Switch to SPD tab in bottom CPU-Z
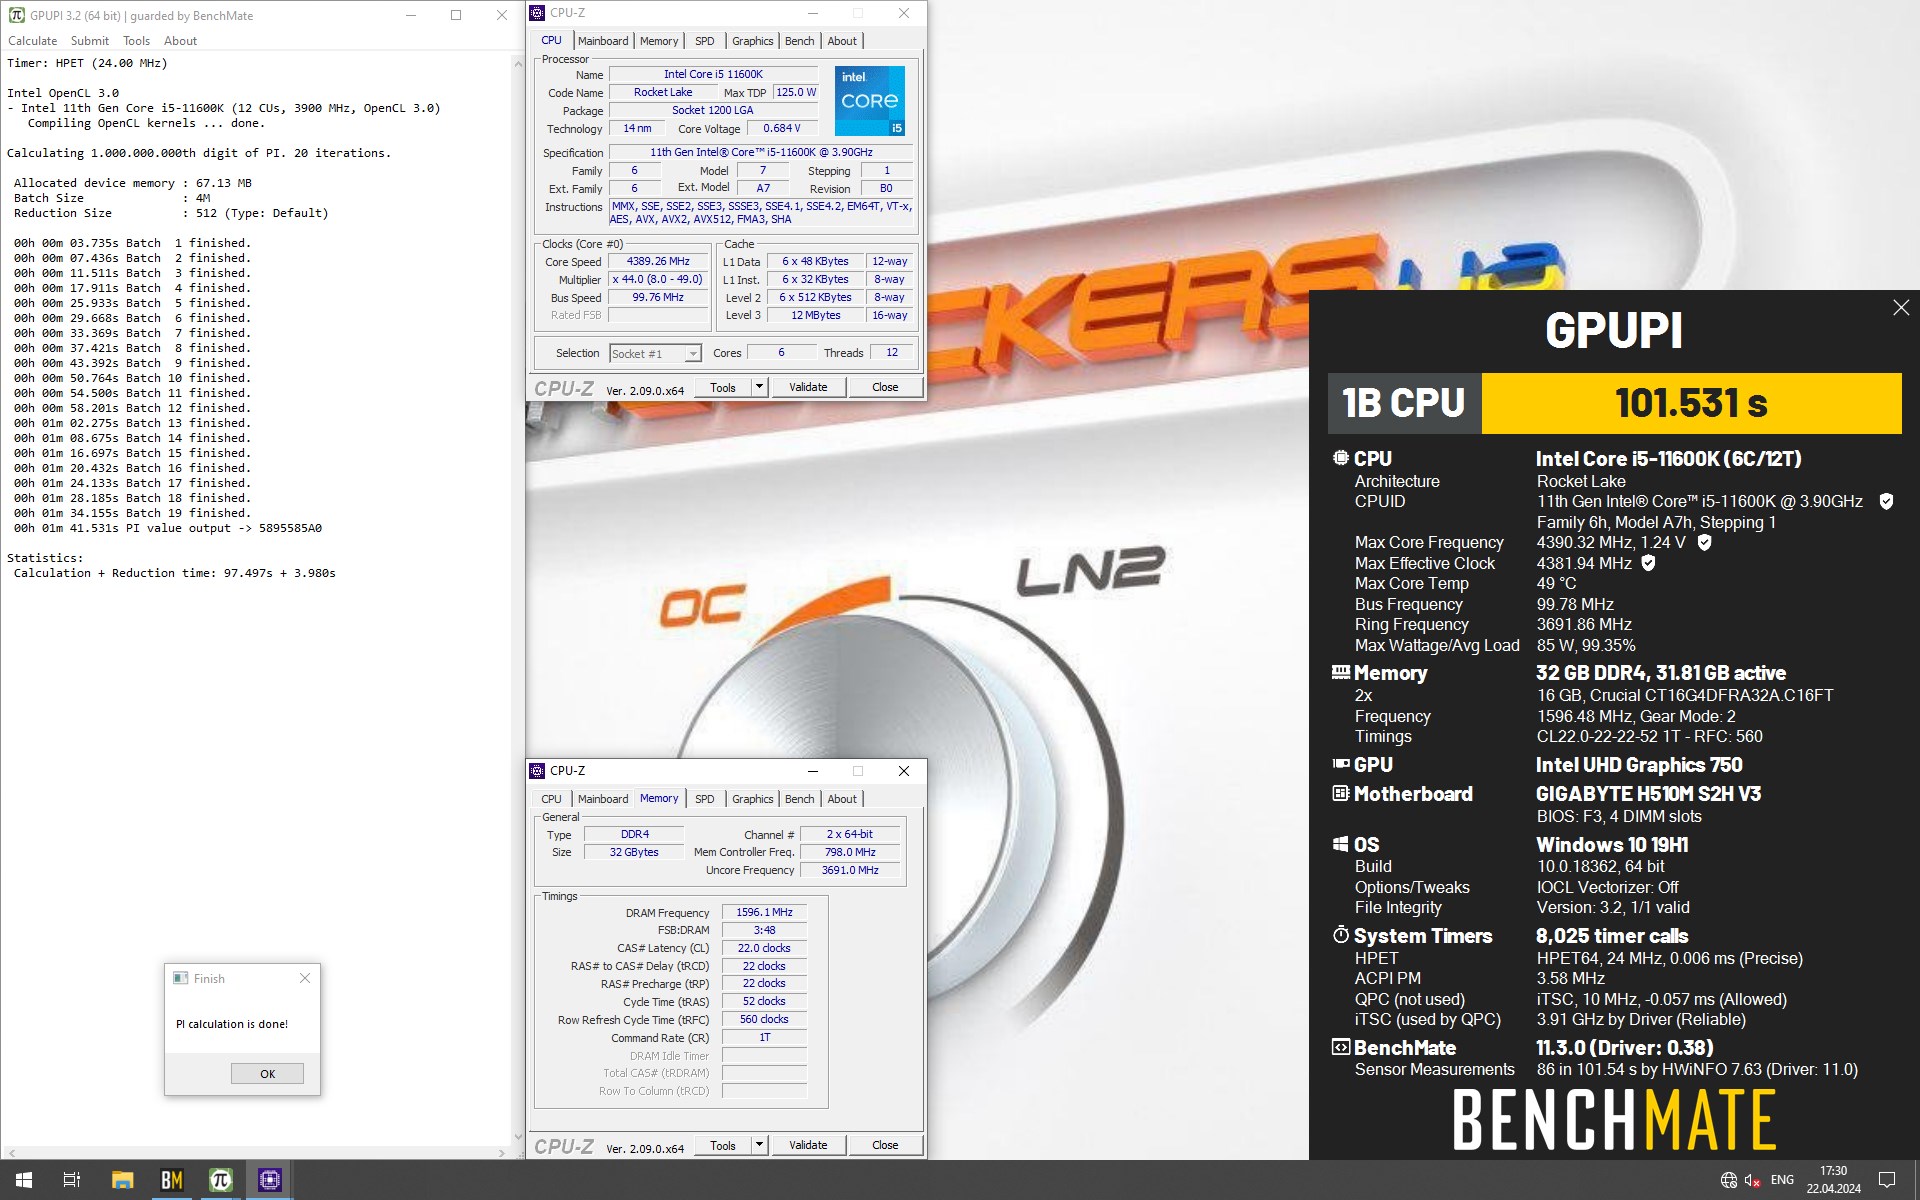1920x1200 pixels. [705, 799]
